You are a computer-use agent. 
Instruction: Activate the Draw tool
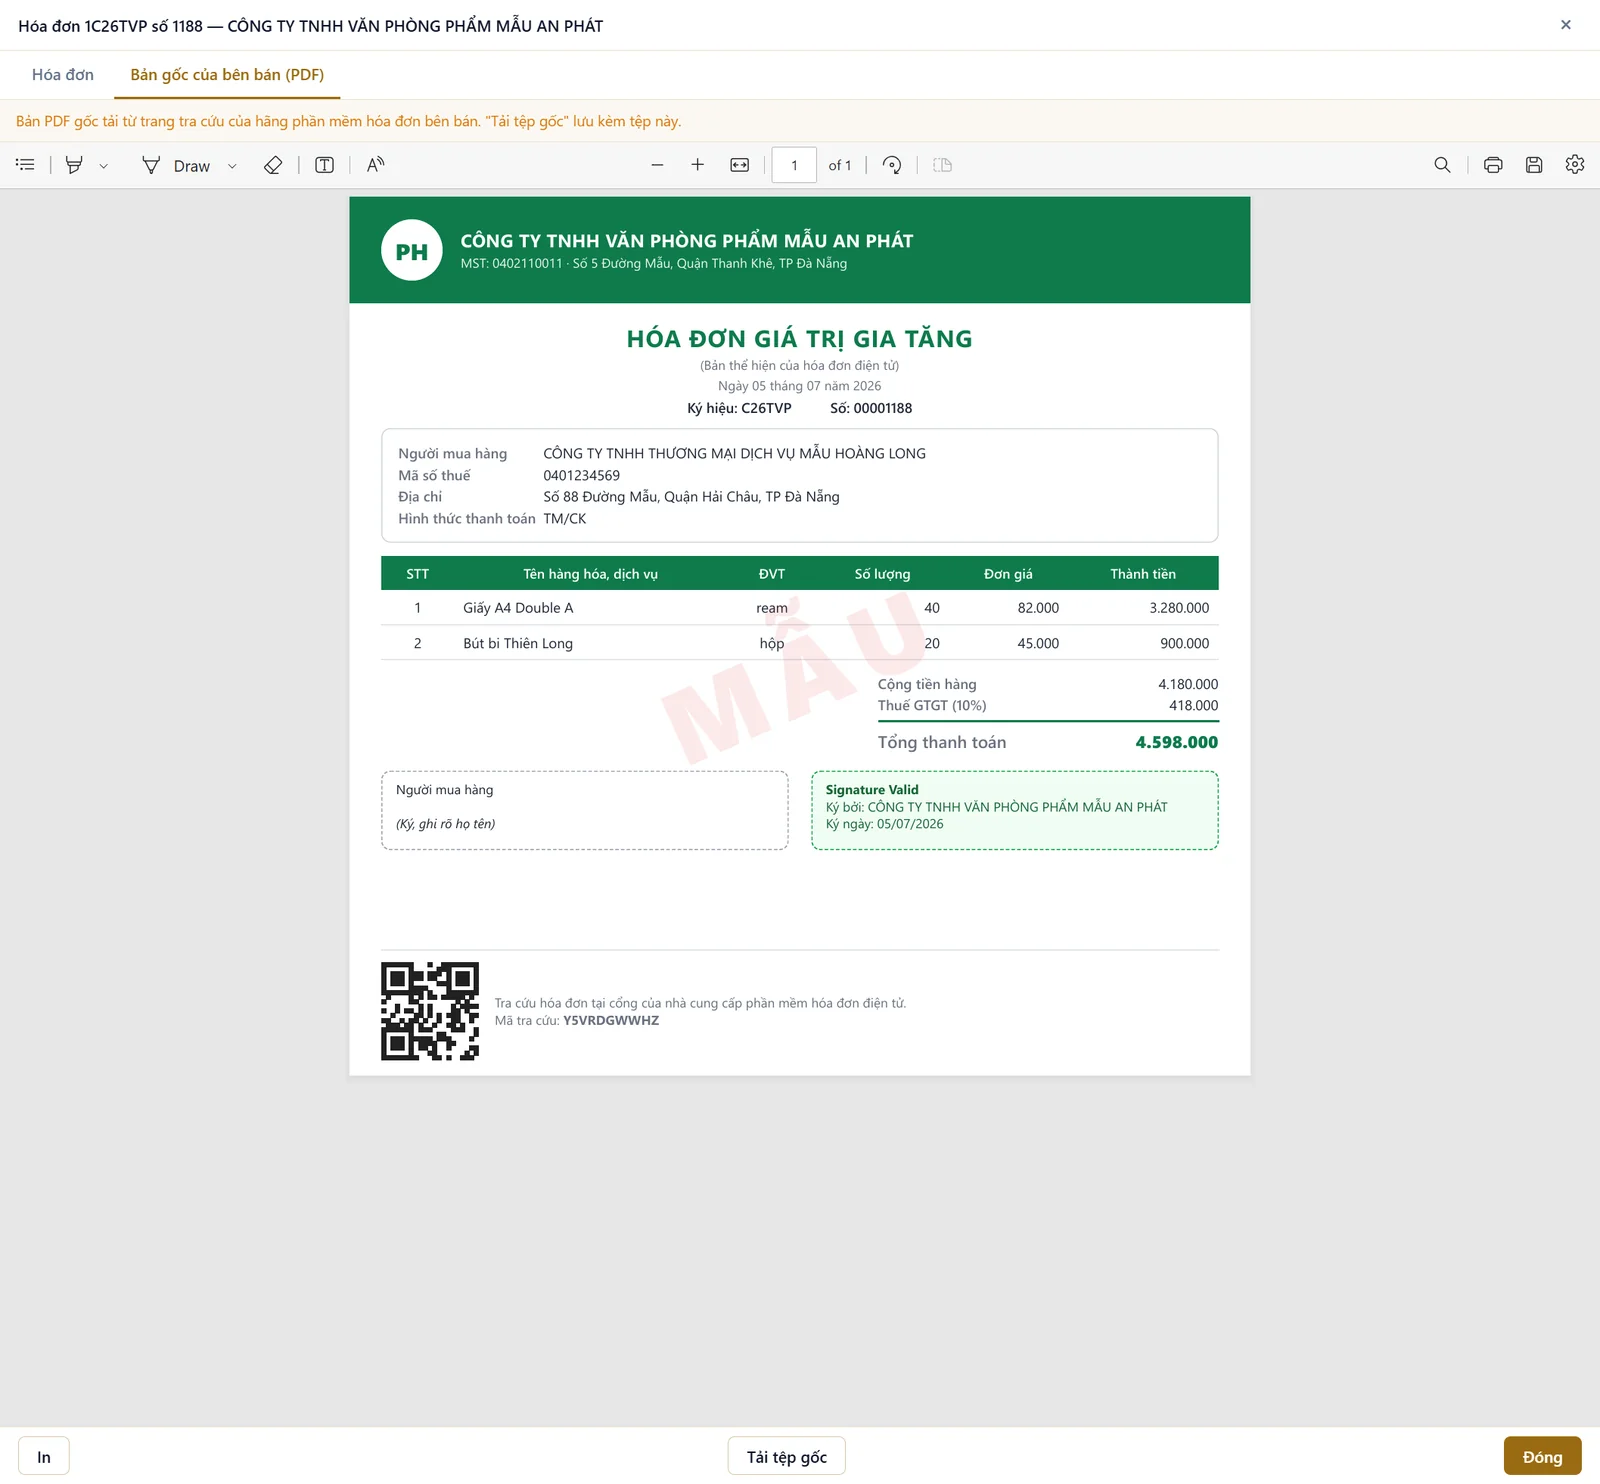(176, 165)
